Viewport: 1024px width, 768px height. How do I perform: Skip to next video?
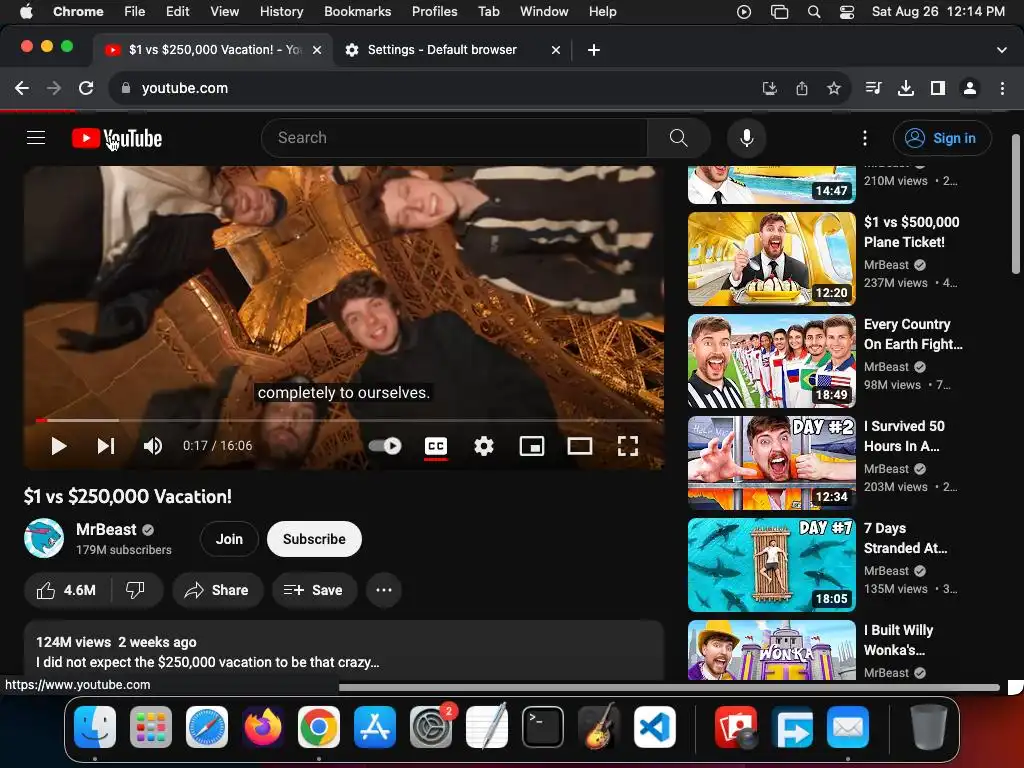106,446
